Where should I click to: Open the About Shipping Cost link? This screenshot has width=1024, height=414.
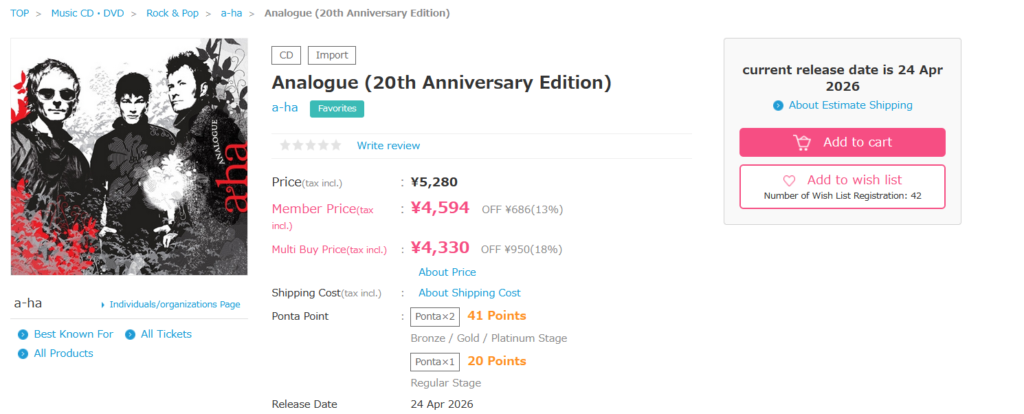tap(469, 293)
